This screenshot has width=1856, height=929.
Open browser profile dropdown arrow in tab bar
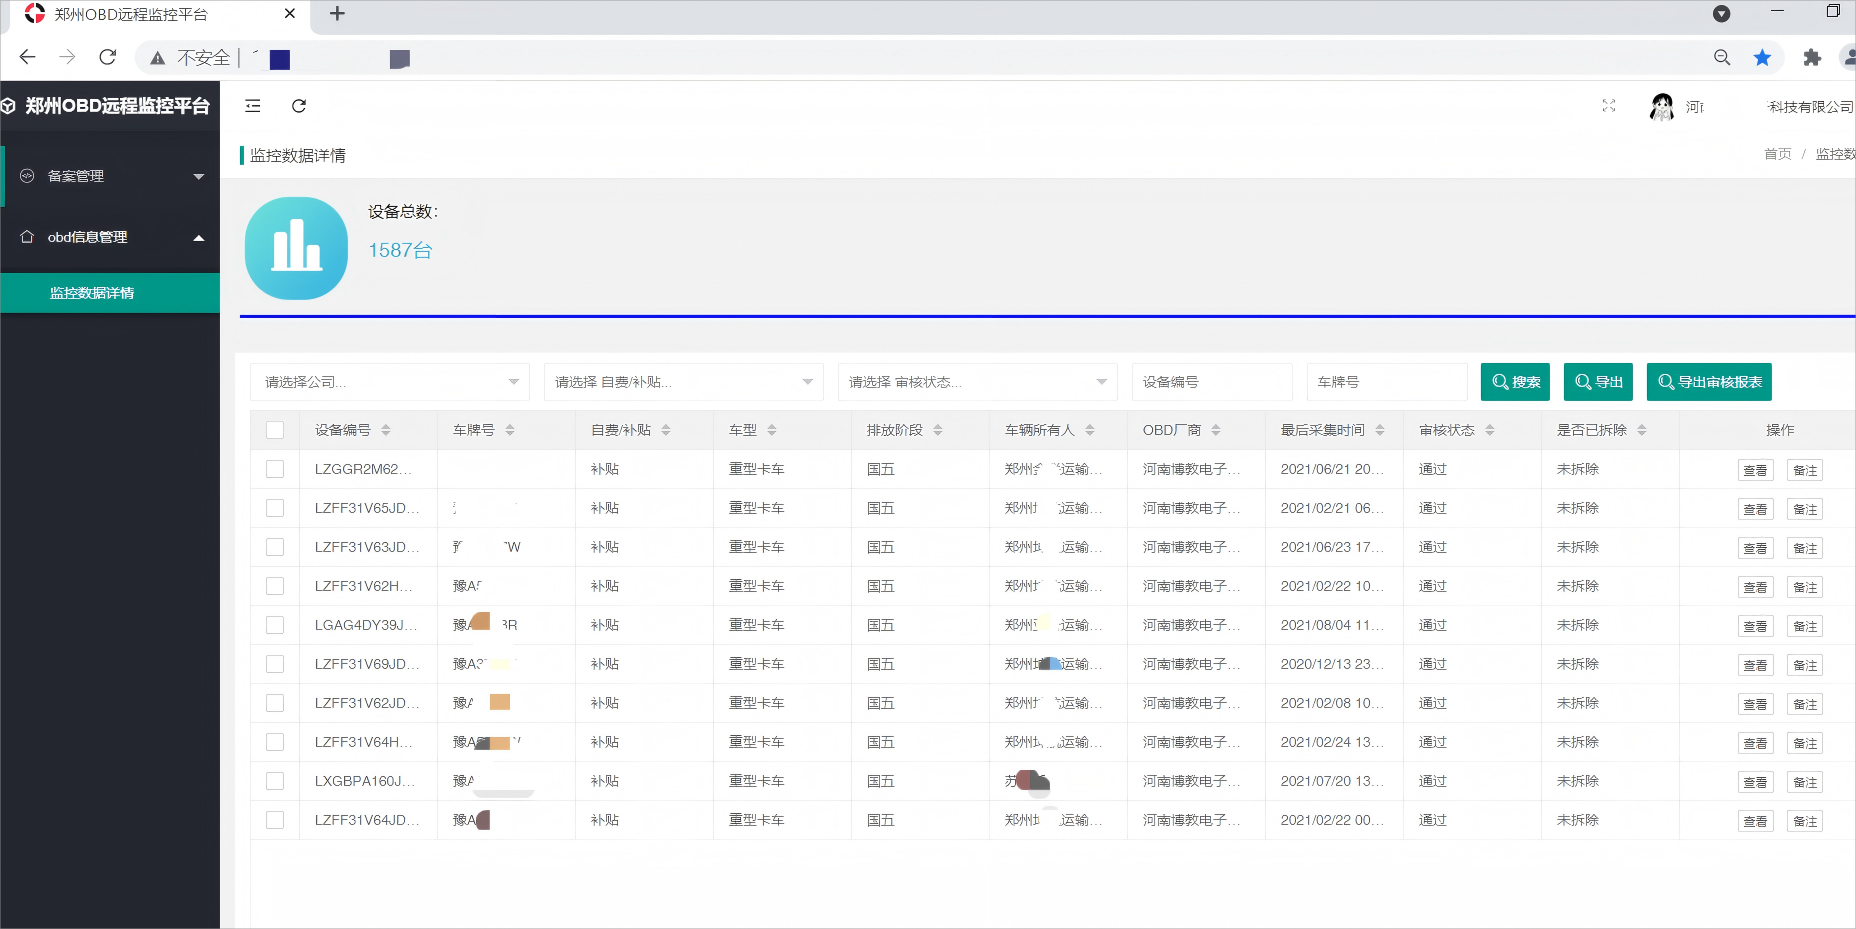(1721, 14)
